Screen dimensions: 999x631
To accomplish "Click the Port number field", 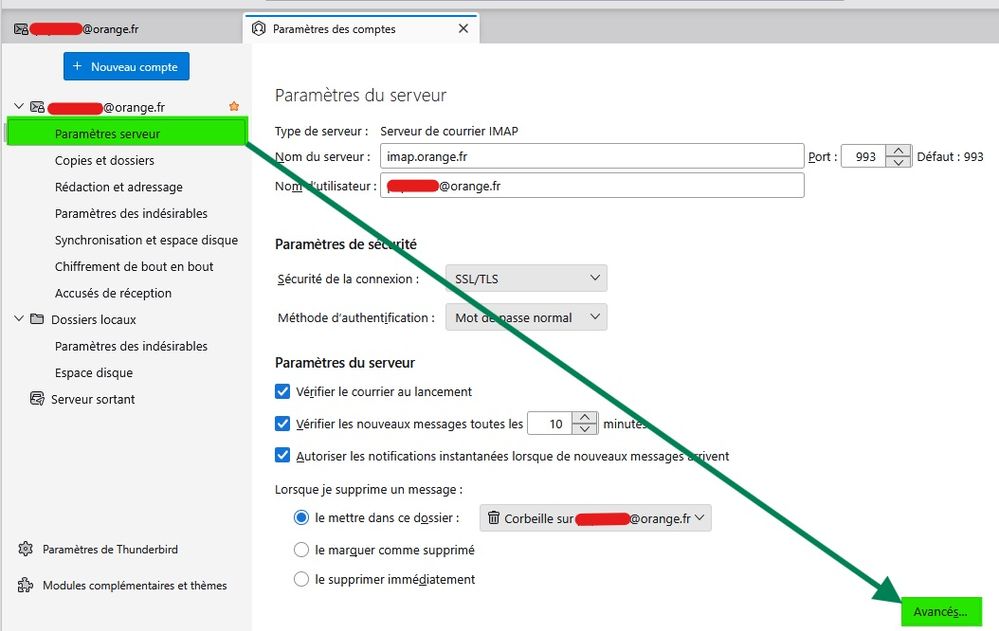I will (x=863, y=156).
